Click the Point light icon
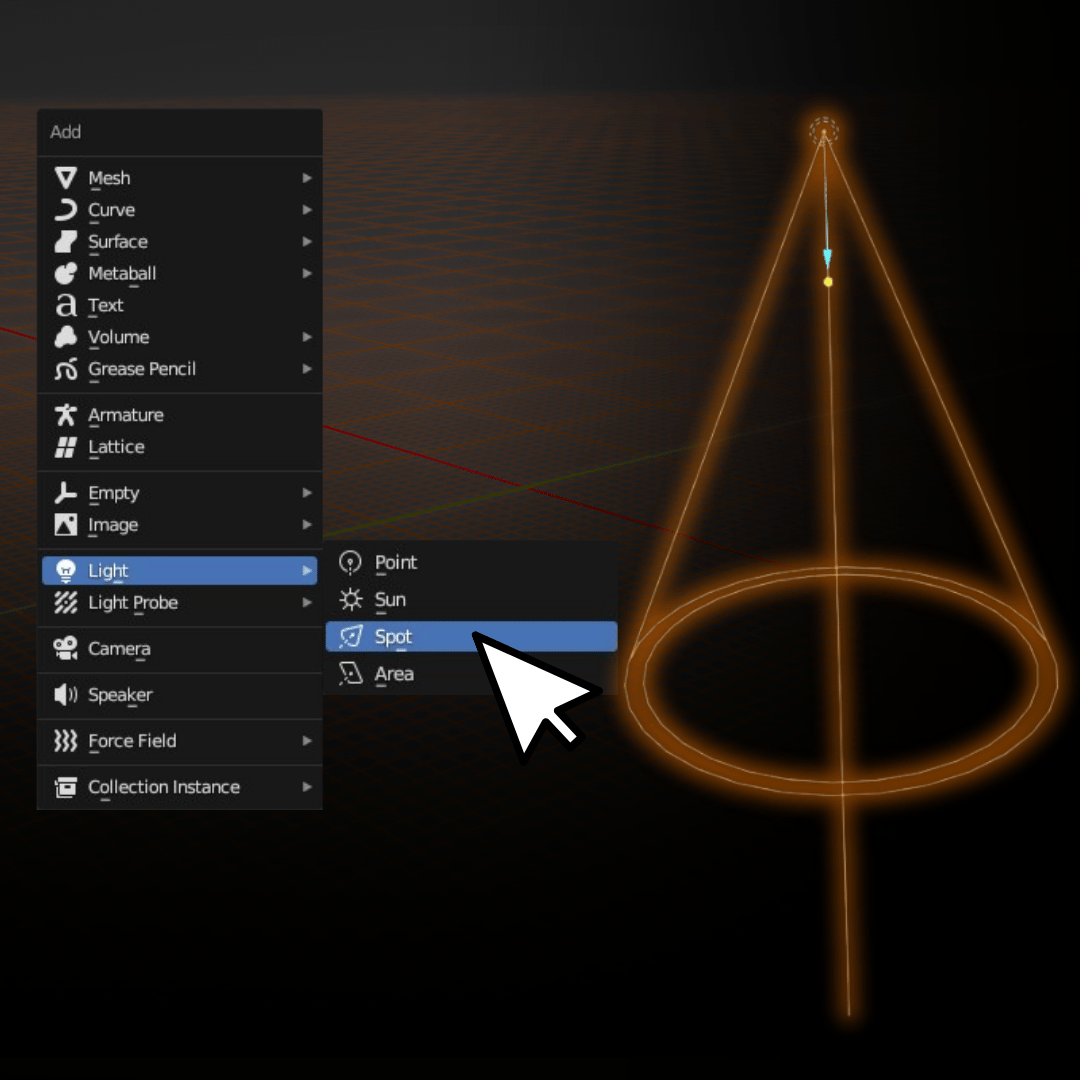The image size is (1080, 1080). coord(351,563)
